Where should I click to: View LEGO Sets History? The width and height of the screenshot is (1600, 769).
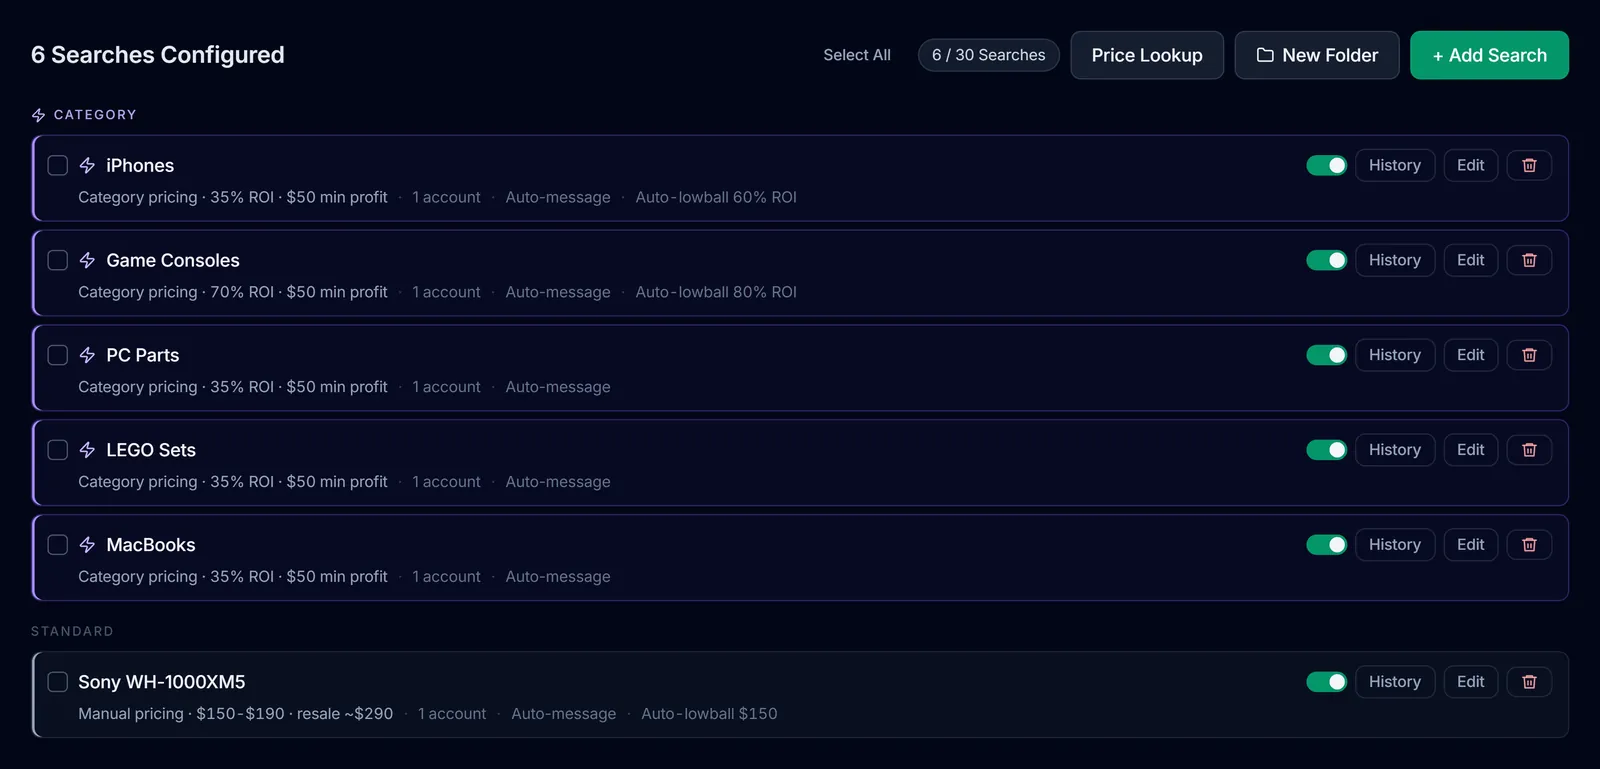pyautogui.click(x=1395, y=450)
